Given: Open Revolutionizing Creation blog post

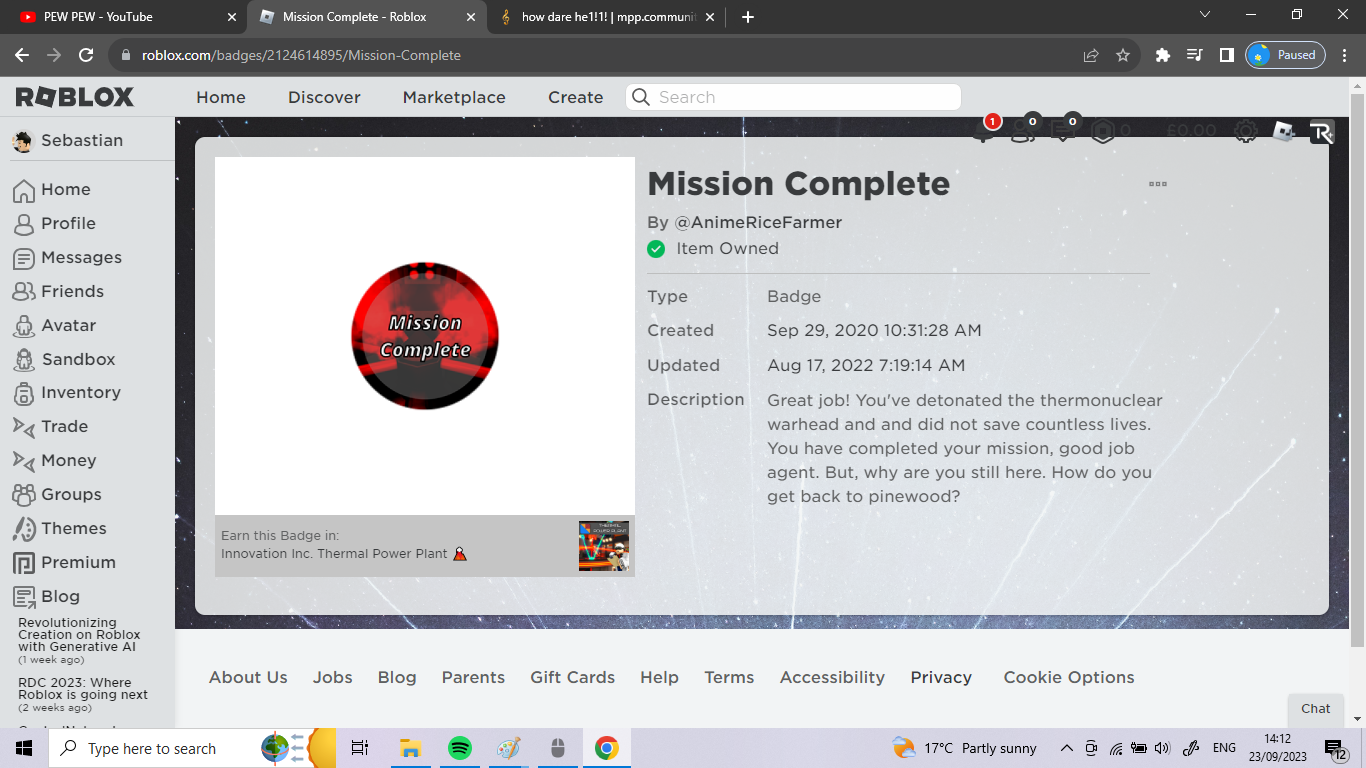Looking at the screenshot, I should pos(79,635).
